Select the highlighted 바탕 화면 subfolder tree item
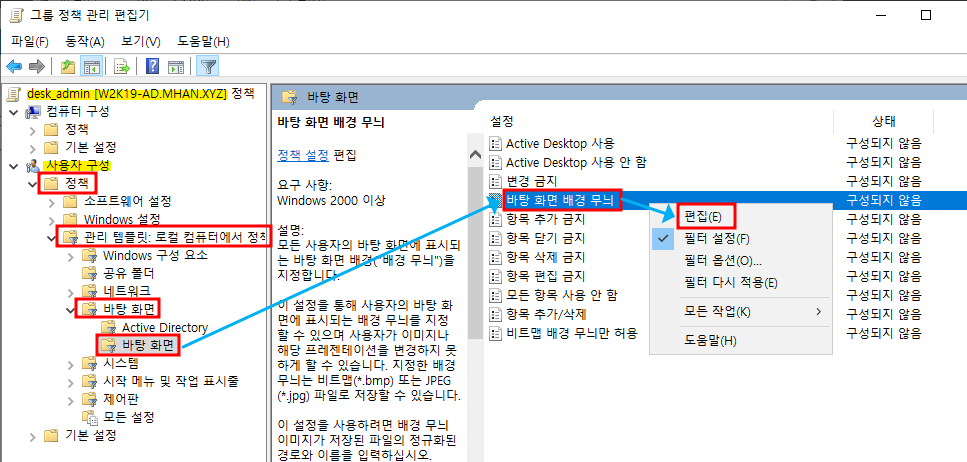Screen dimensions: 967x462 pyautogui.click(x=148, y=345)
